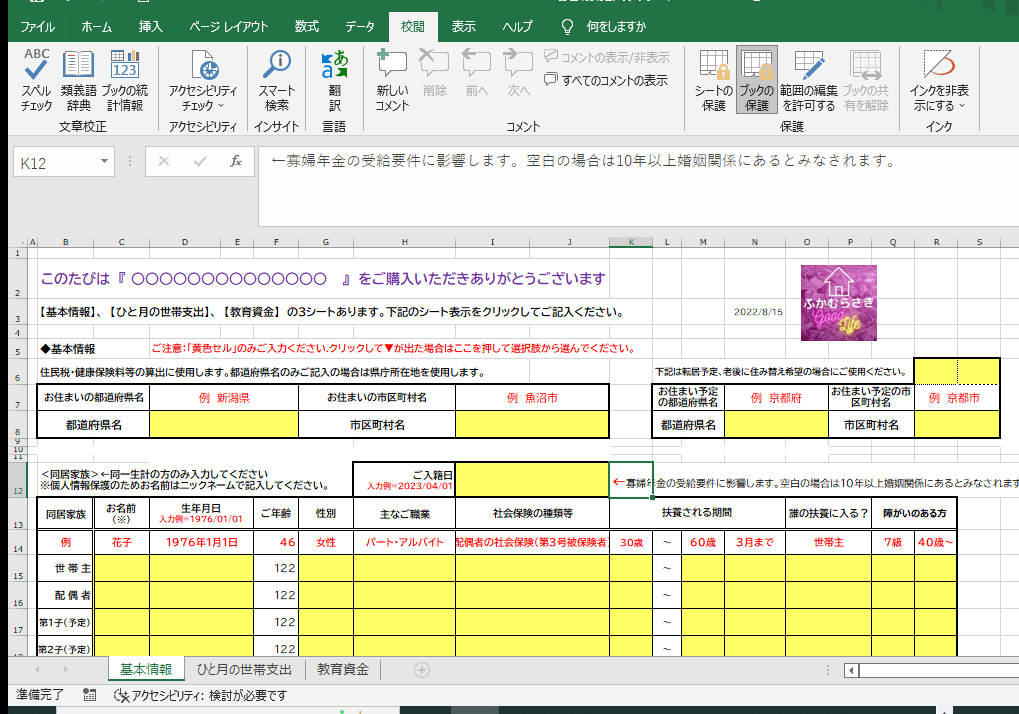The width and height of the screenshot is (1019, 714).
Task: Select the yellow ご入籍日 input cell
Action: click(532, 479)
